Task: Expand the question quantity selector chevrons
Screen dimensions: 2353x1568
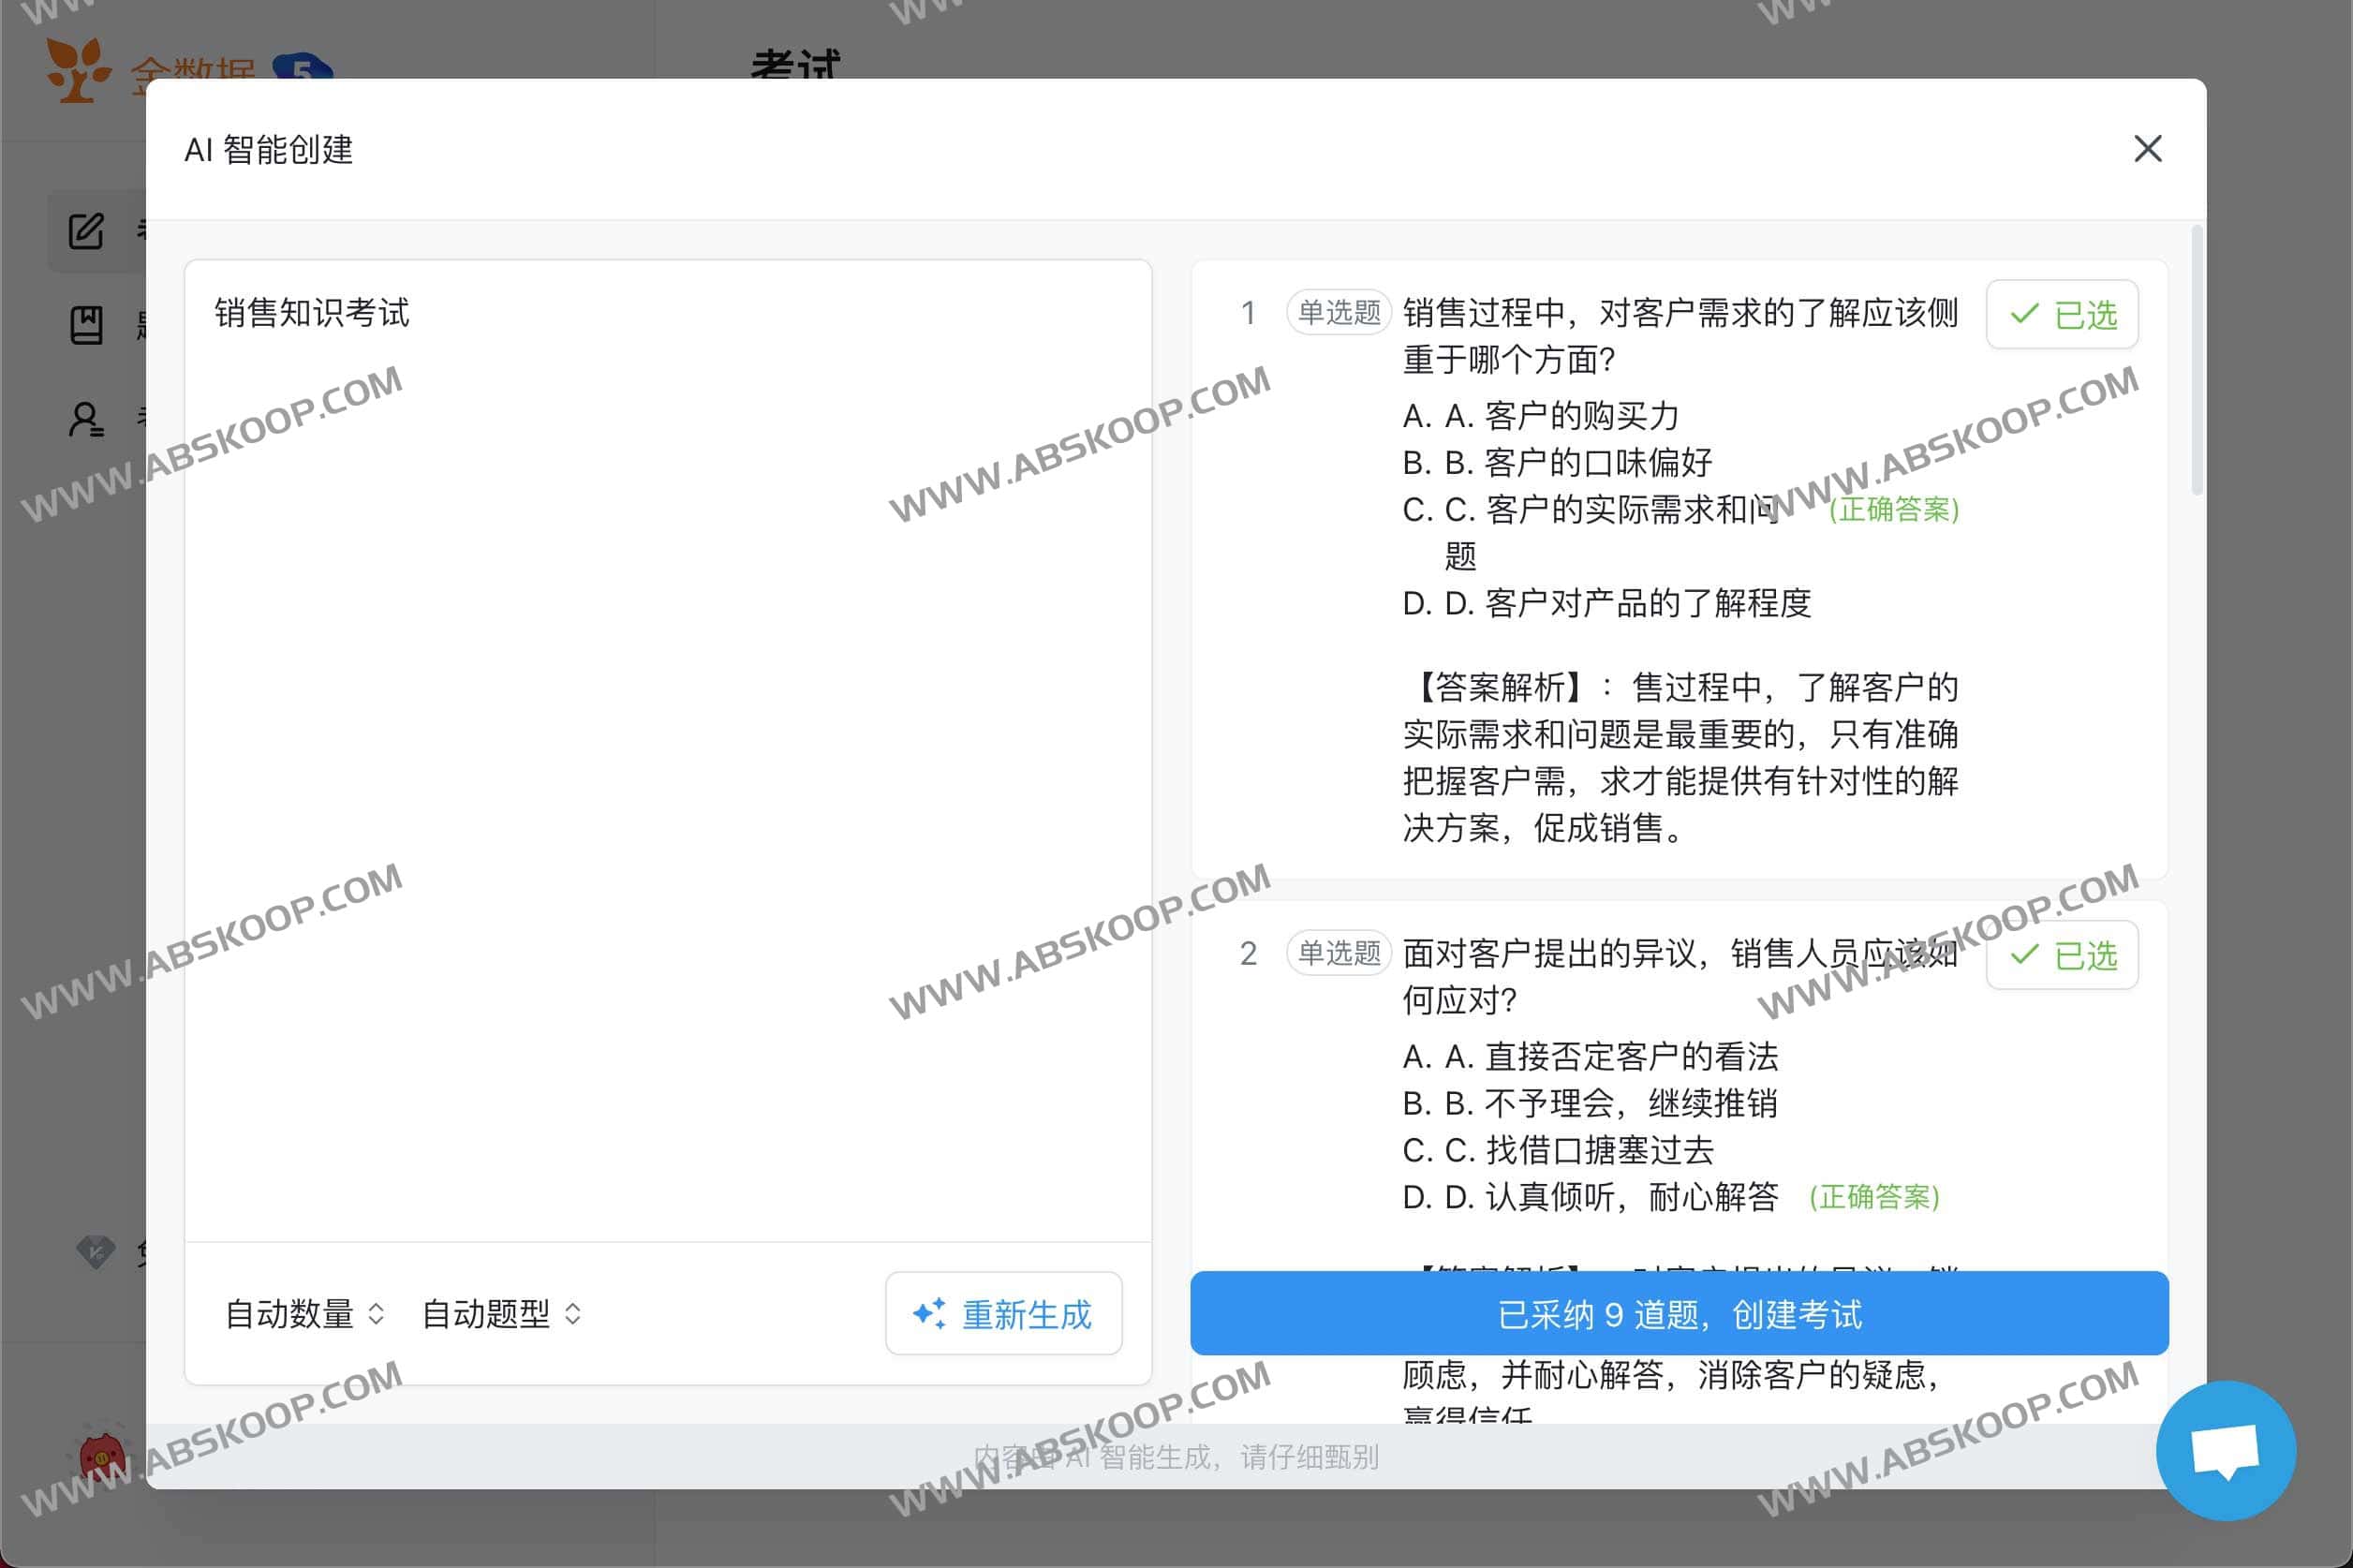Action: pos(378,1313)
